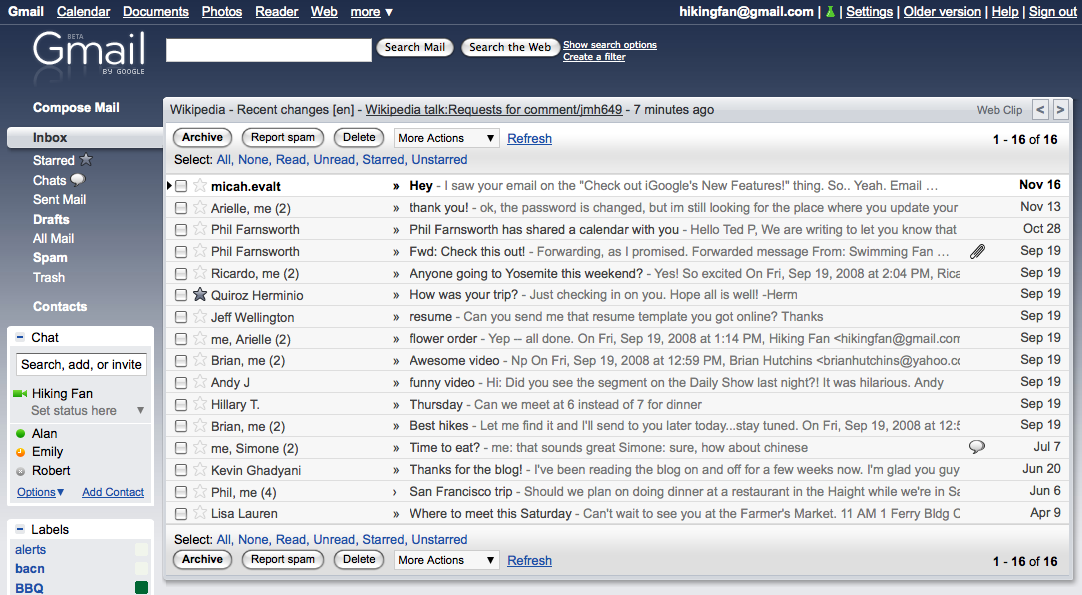Viewport: 1082px width, 595px height.
Task: Click the star icon next to Starred
Action: click(86, 159)
